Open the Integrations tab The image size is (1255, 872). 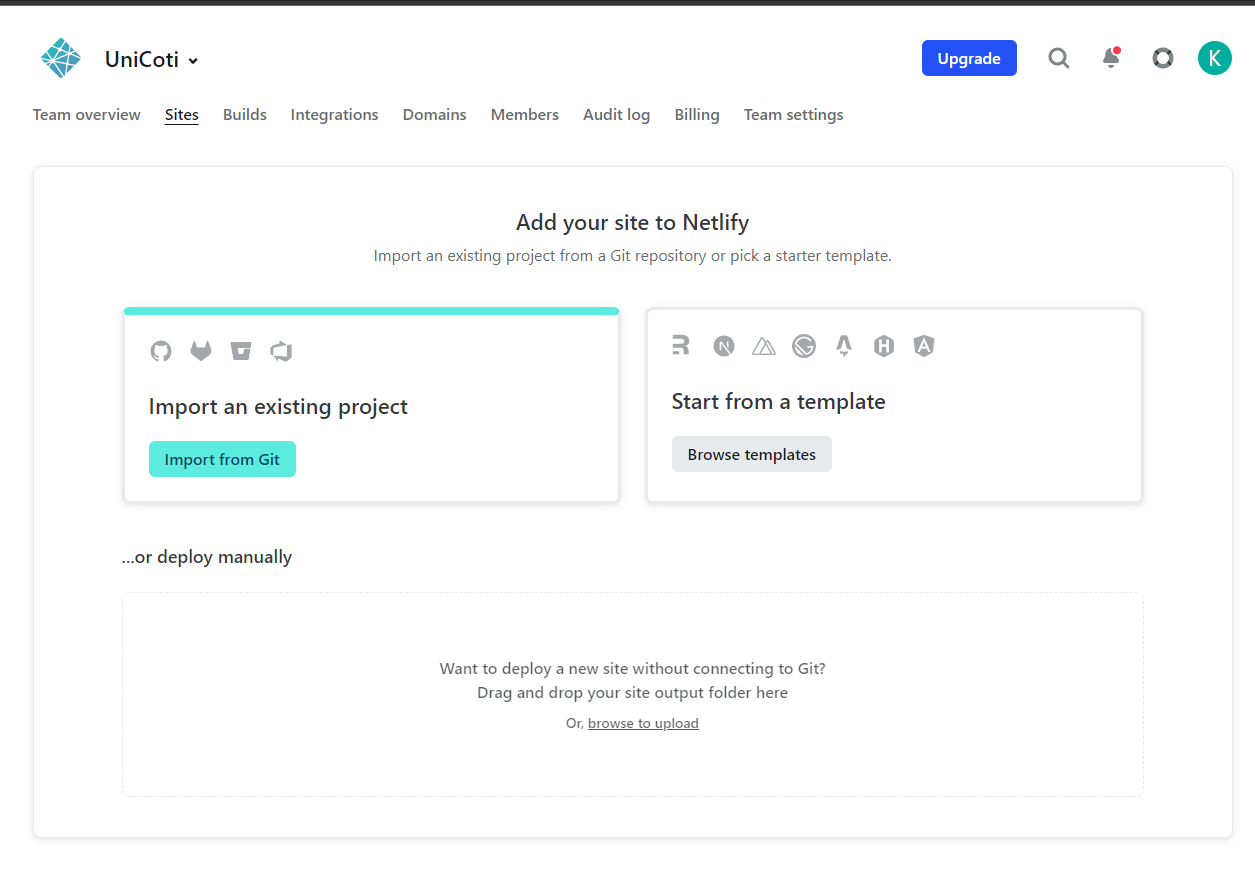334,115
